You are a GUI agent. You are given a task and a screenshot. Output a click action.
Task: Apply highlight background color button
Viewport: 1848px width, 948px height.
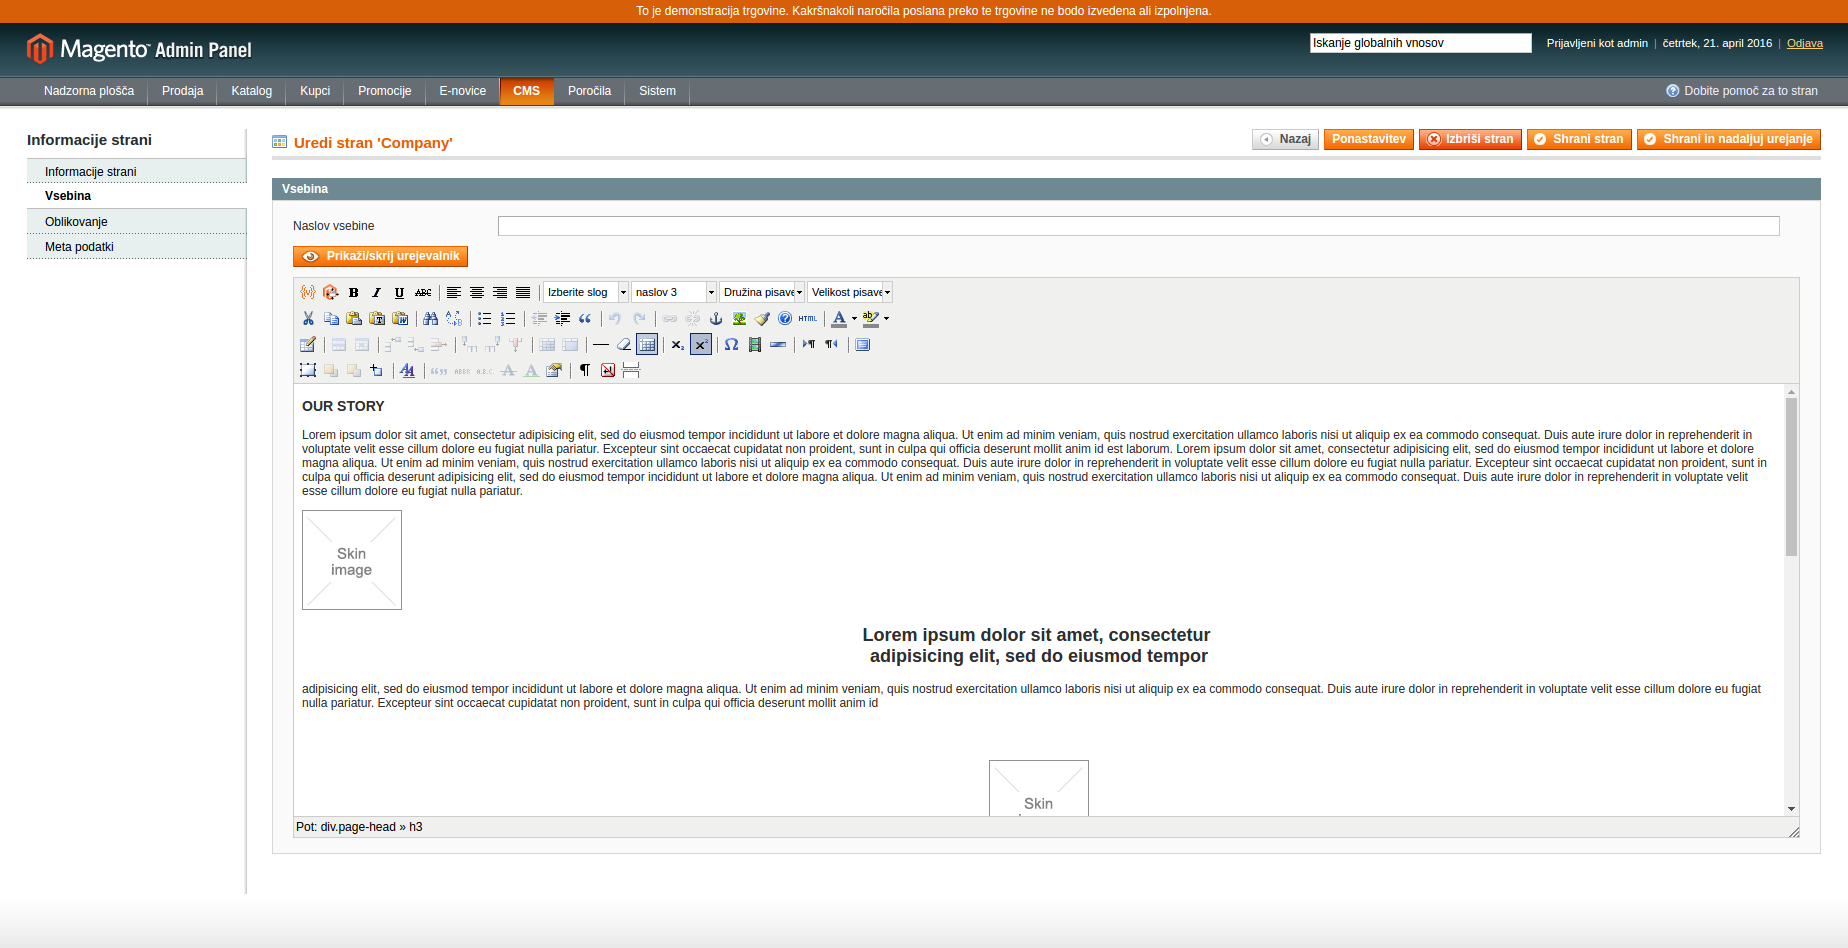pos(870,318)
